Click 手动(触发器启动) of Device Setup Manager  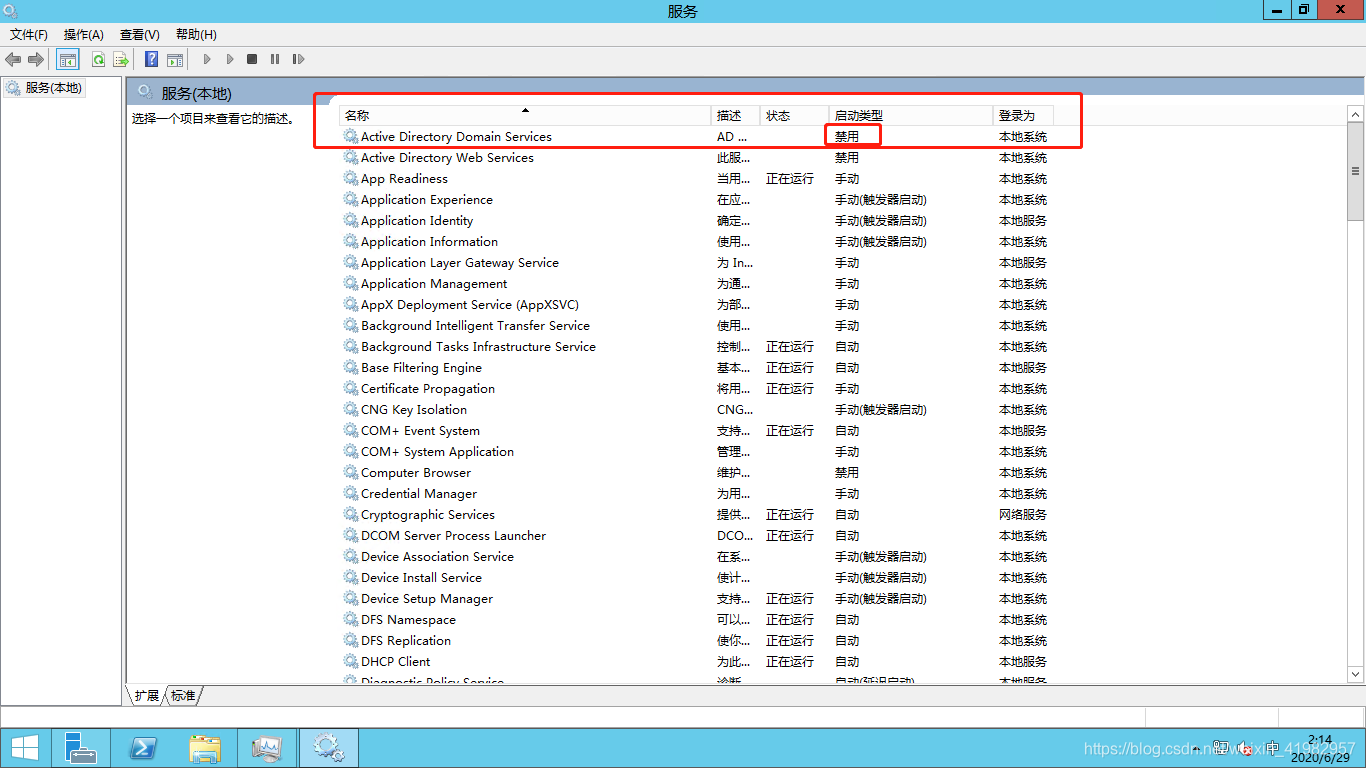tap(881, 599)
